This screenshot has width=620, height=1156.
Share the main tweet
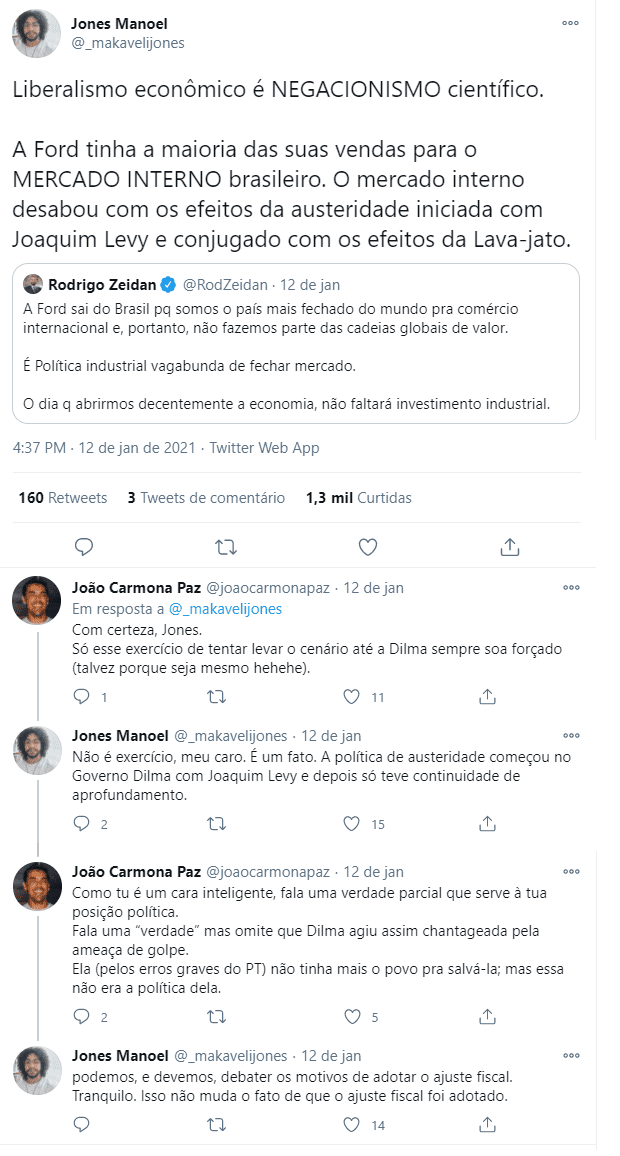pos(509,546)
